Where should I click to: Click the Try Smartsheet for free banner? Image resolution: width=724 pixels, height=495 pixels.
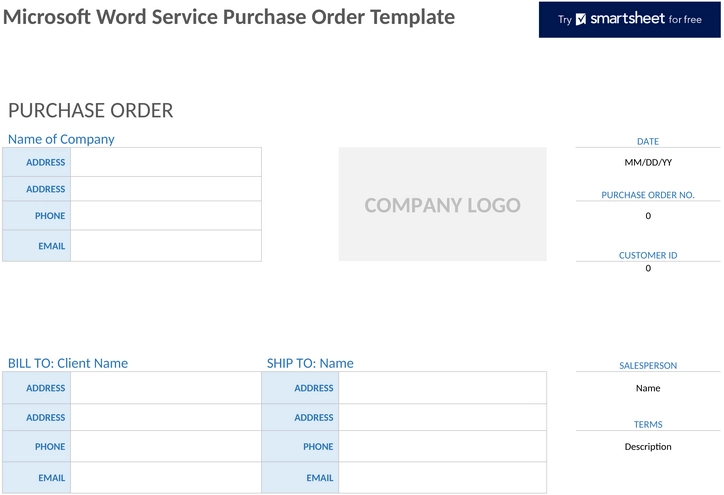(x=629, y=19)
